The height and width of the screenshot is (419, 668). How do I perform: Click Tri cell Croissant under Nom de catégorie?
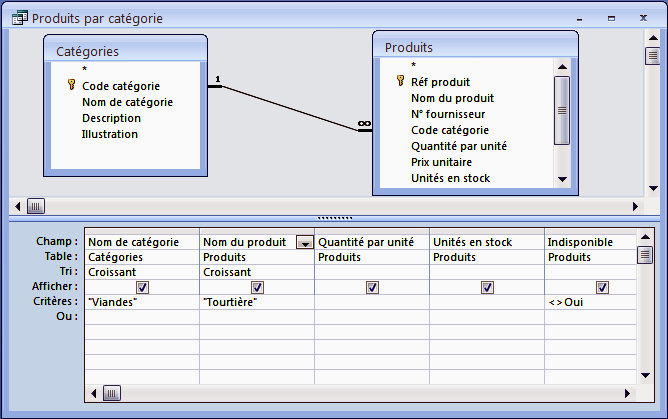coord(142,272)
